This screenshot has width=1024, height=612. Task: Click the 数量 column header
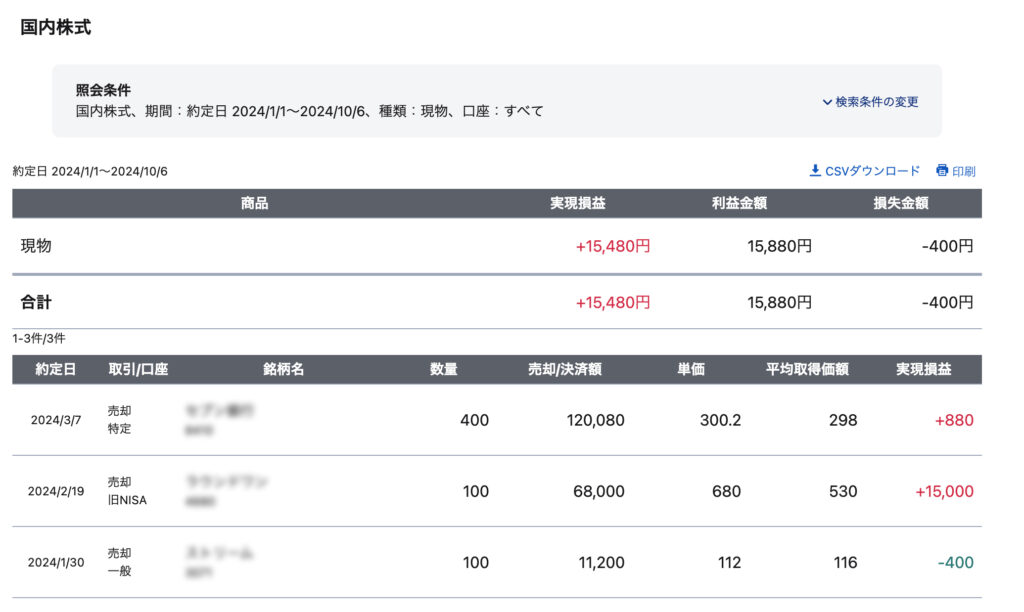coord(443,369)
